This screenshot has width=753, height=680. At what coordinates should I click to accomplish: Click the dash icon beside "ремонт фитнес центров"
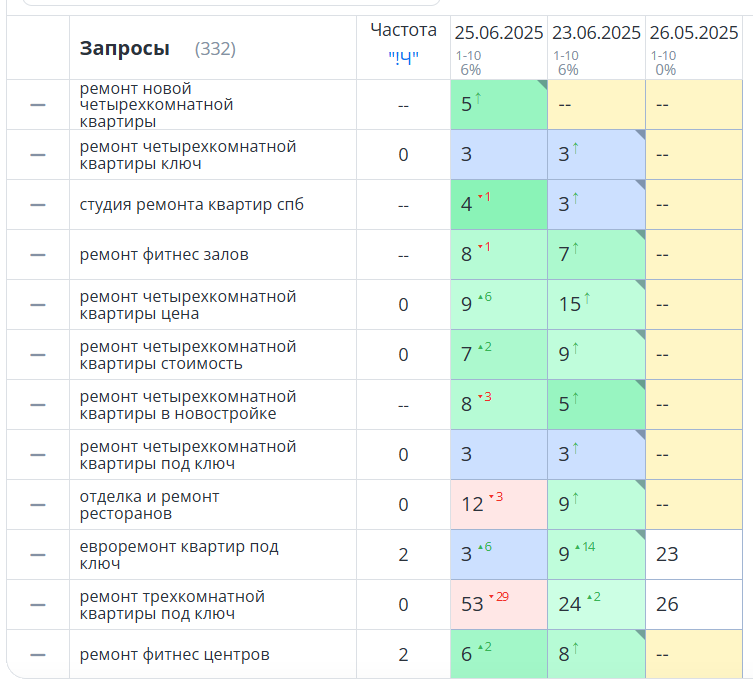[x=38, y=655]
